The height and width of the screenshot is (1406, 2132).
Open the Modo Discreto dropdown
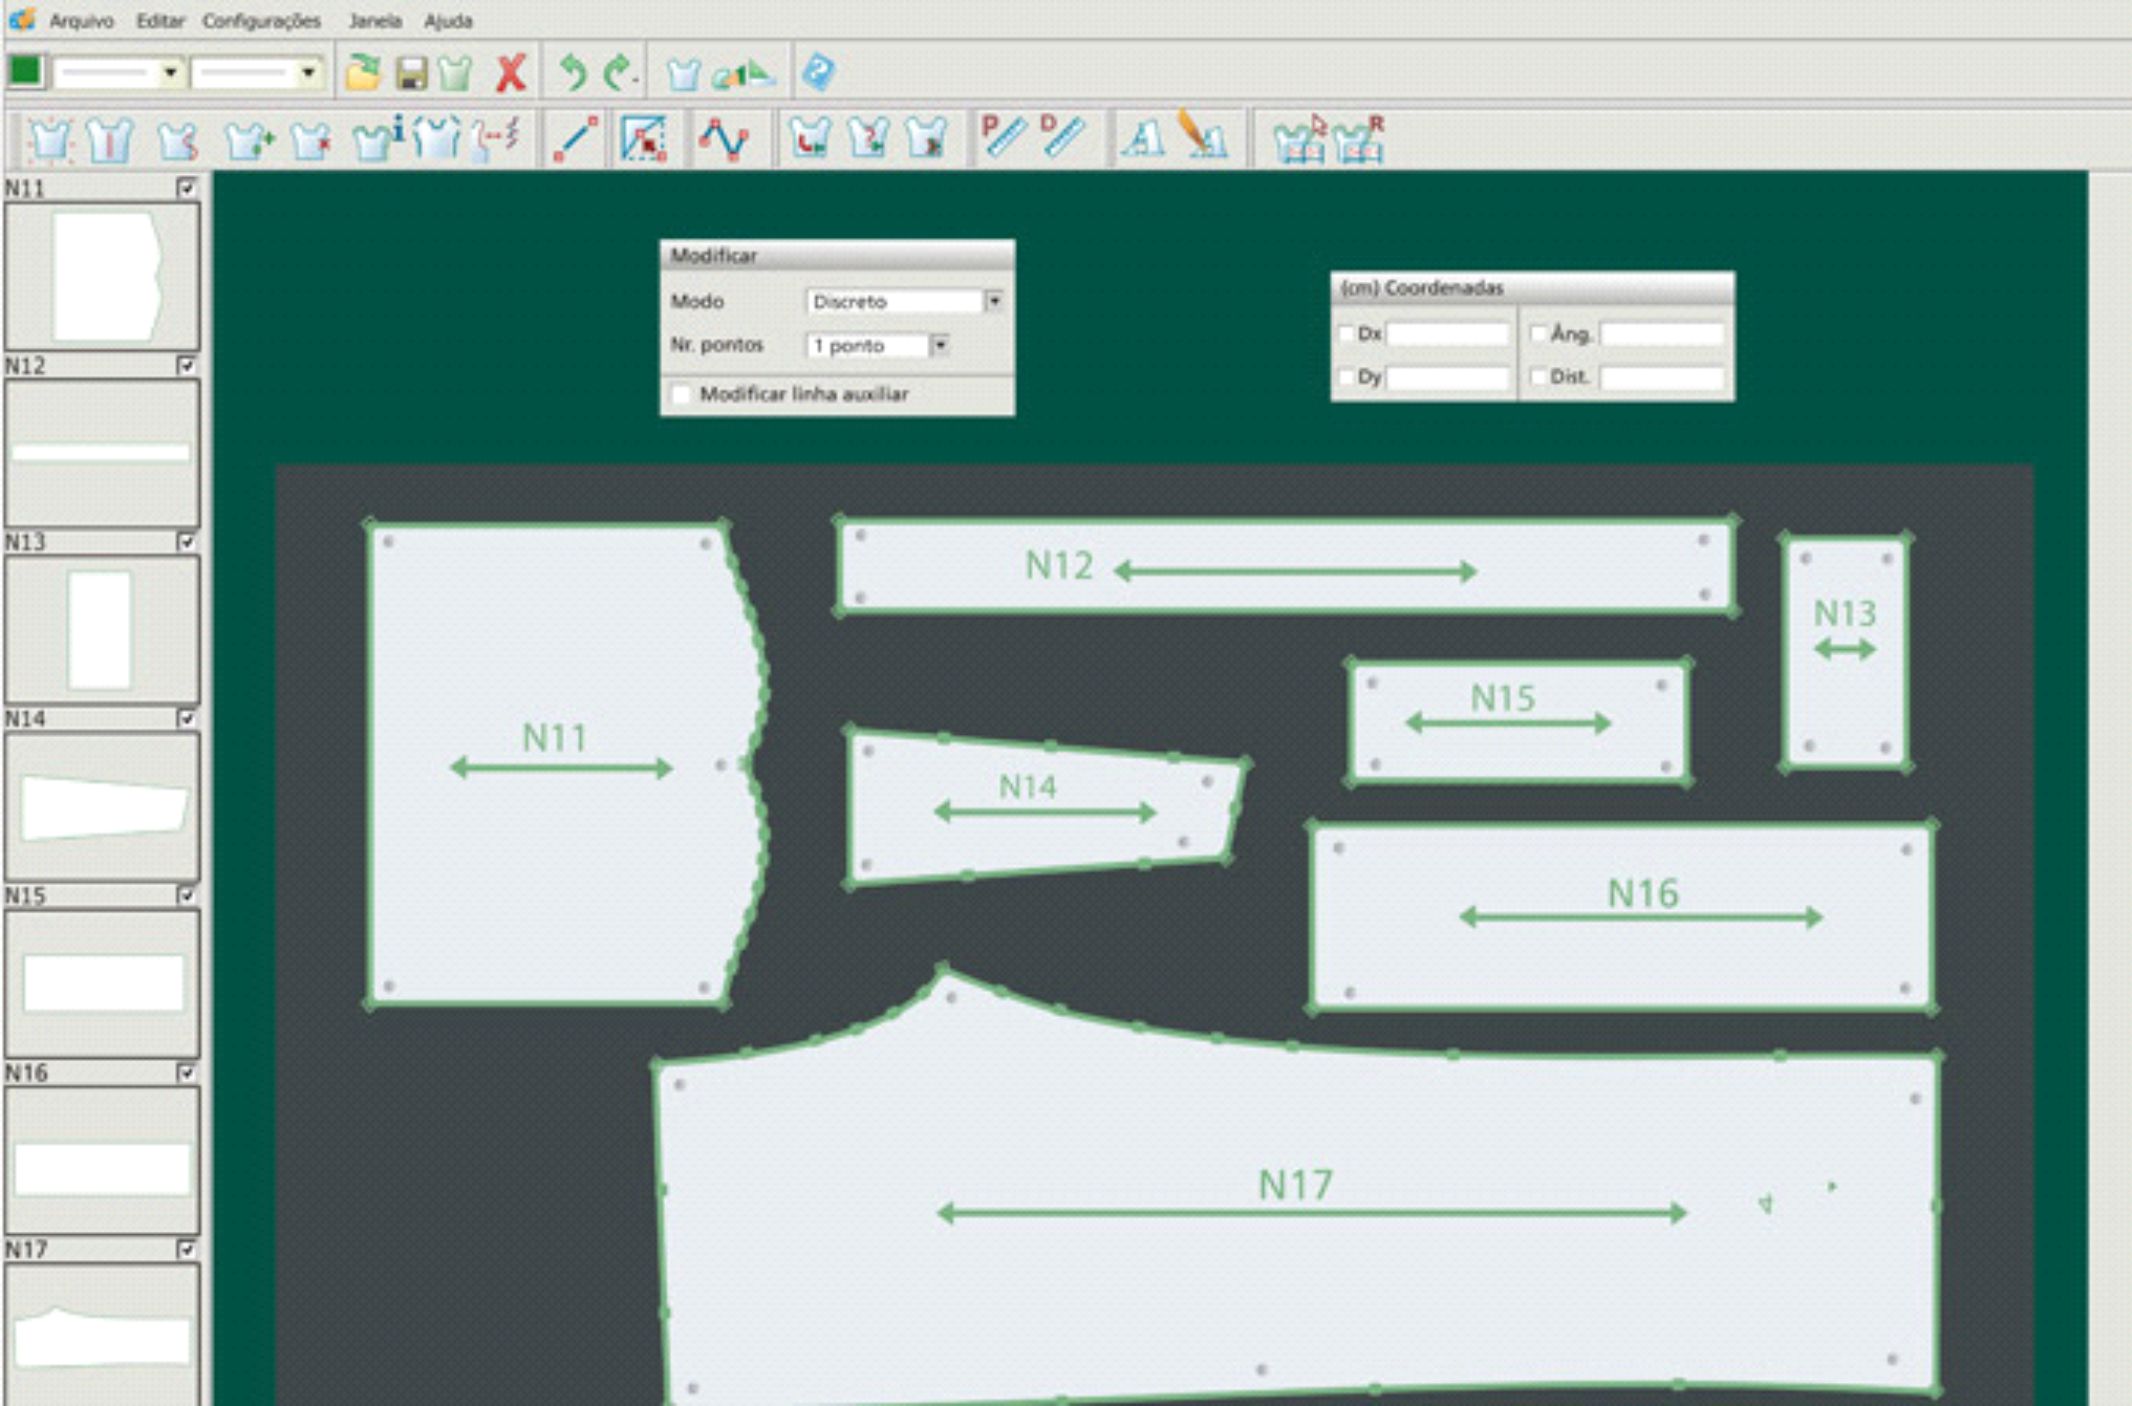(993, 301)
